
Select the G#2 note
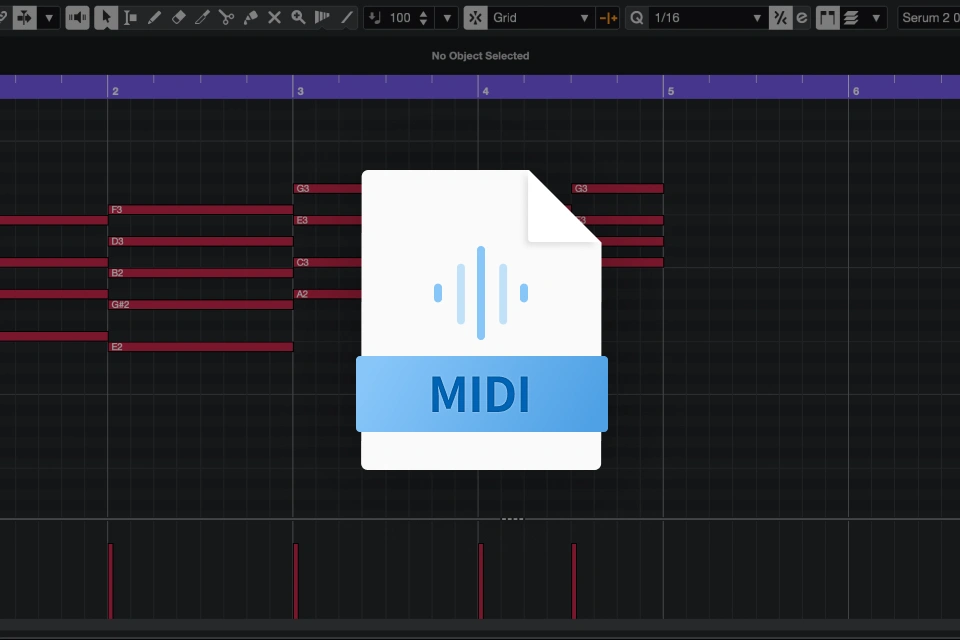[201, 304]
